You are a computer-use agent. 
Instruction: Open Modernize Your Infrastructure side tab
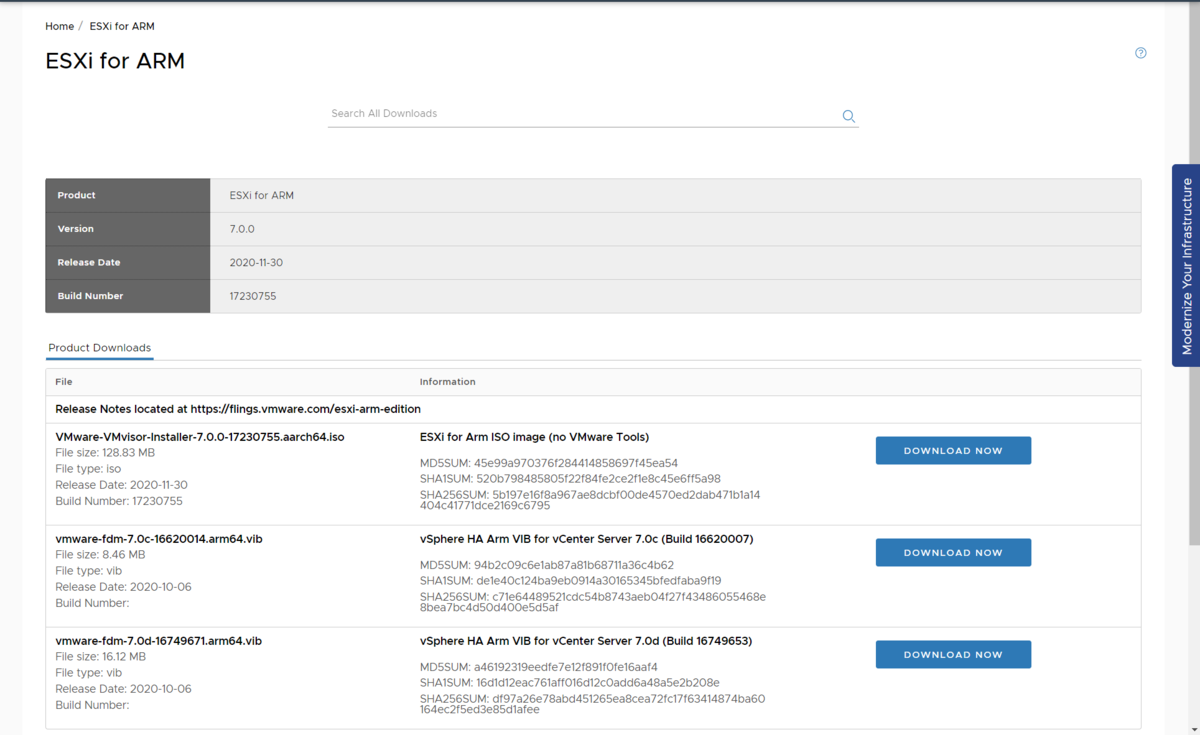[1186, 266]
